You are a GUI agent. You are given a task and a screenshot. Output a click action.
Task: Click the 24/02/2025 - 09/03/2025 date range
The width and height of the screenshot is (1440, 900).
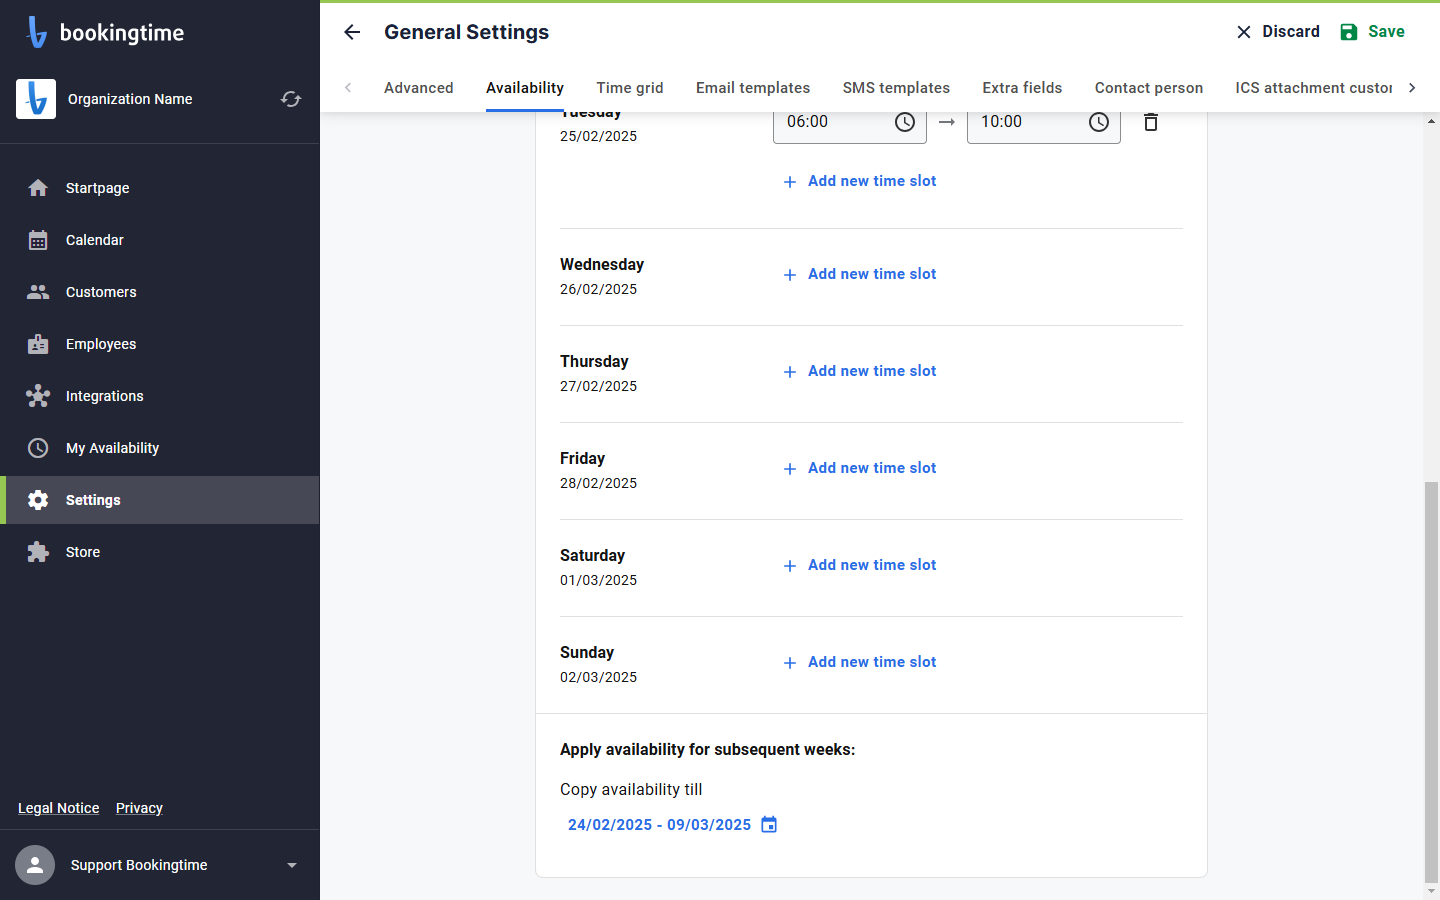pyautogui.click(x=659, y=825)
